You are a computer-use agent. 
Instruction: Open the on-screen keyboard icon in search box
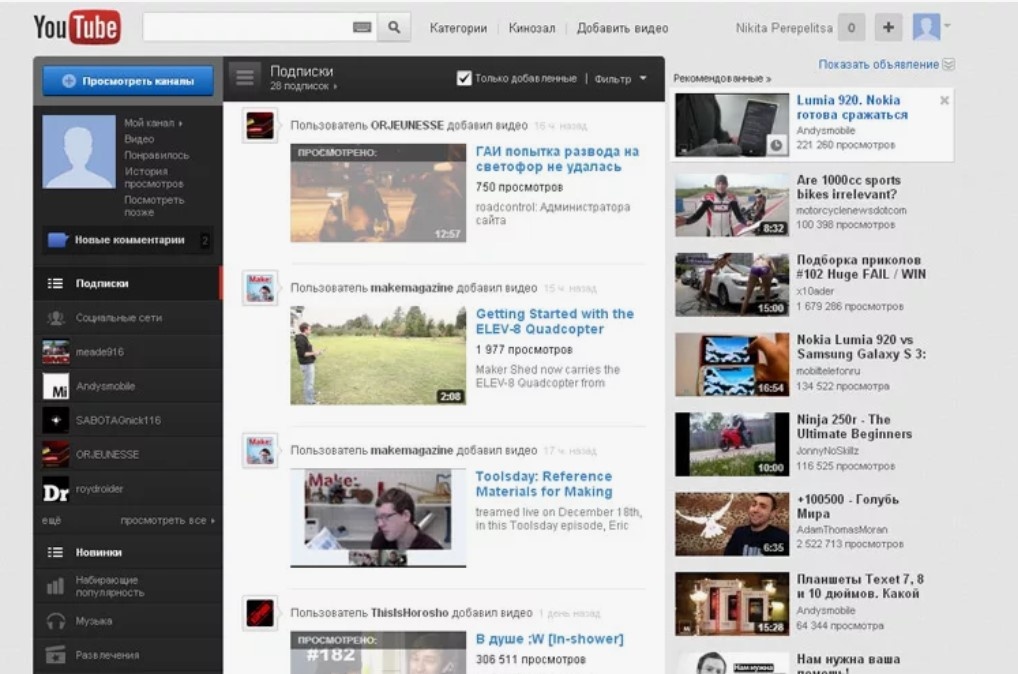pyautogui.click(x=362, y=27)
